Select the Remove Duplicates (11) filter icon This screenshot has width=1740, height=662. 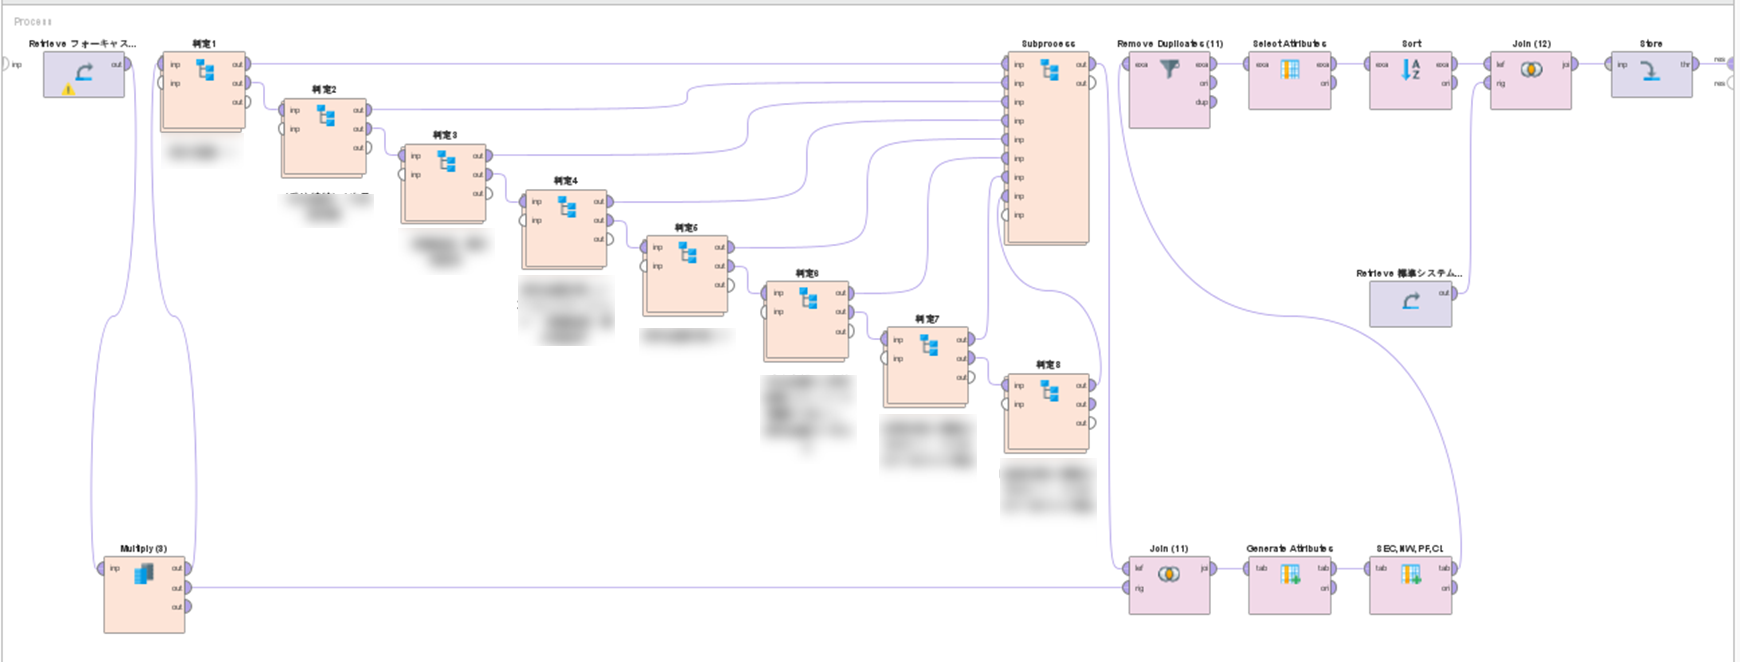1169,69
